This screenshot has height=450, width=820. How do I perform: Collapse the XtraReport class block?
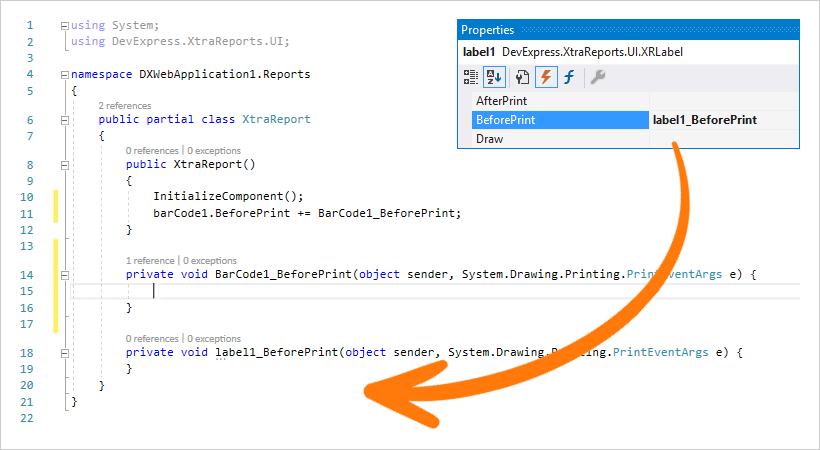64,120
